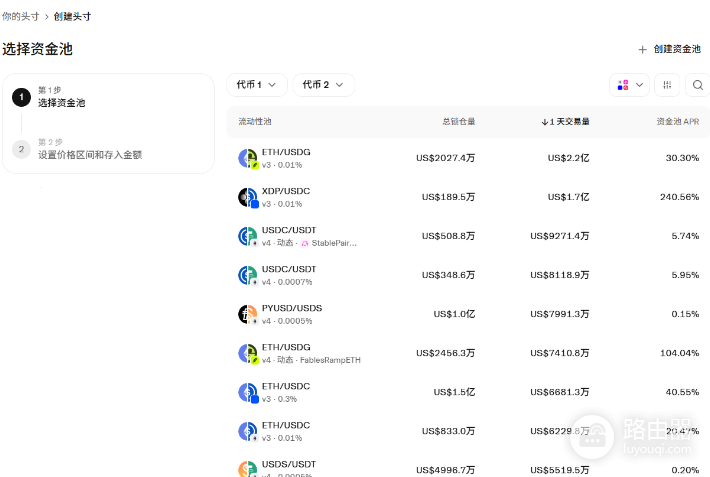Open the filter settings sliders icon

[667, 85]
